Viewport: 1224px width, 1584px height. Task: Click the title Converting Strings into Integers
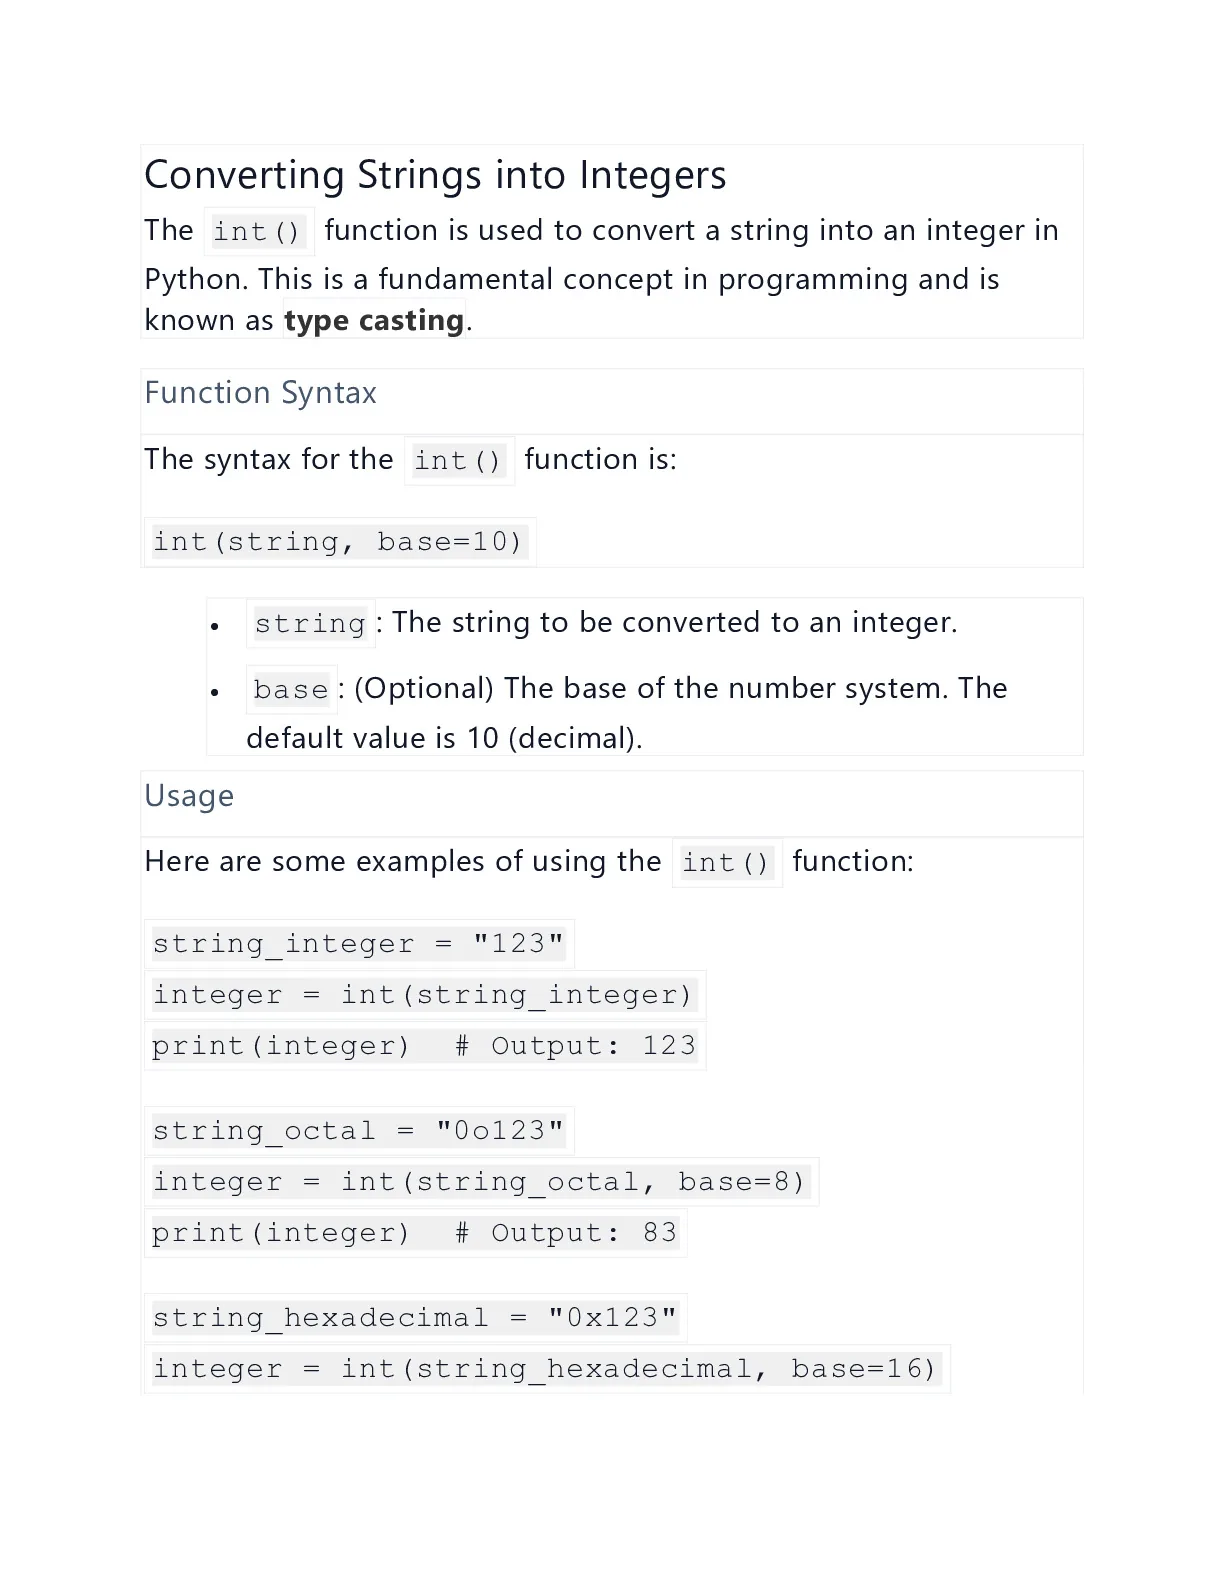(435, 175)
